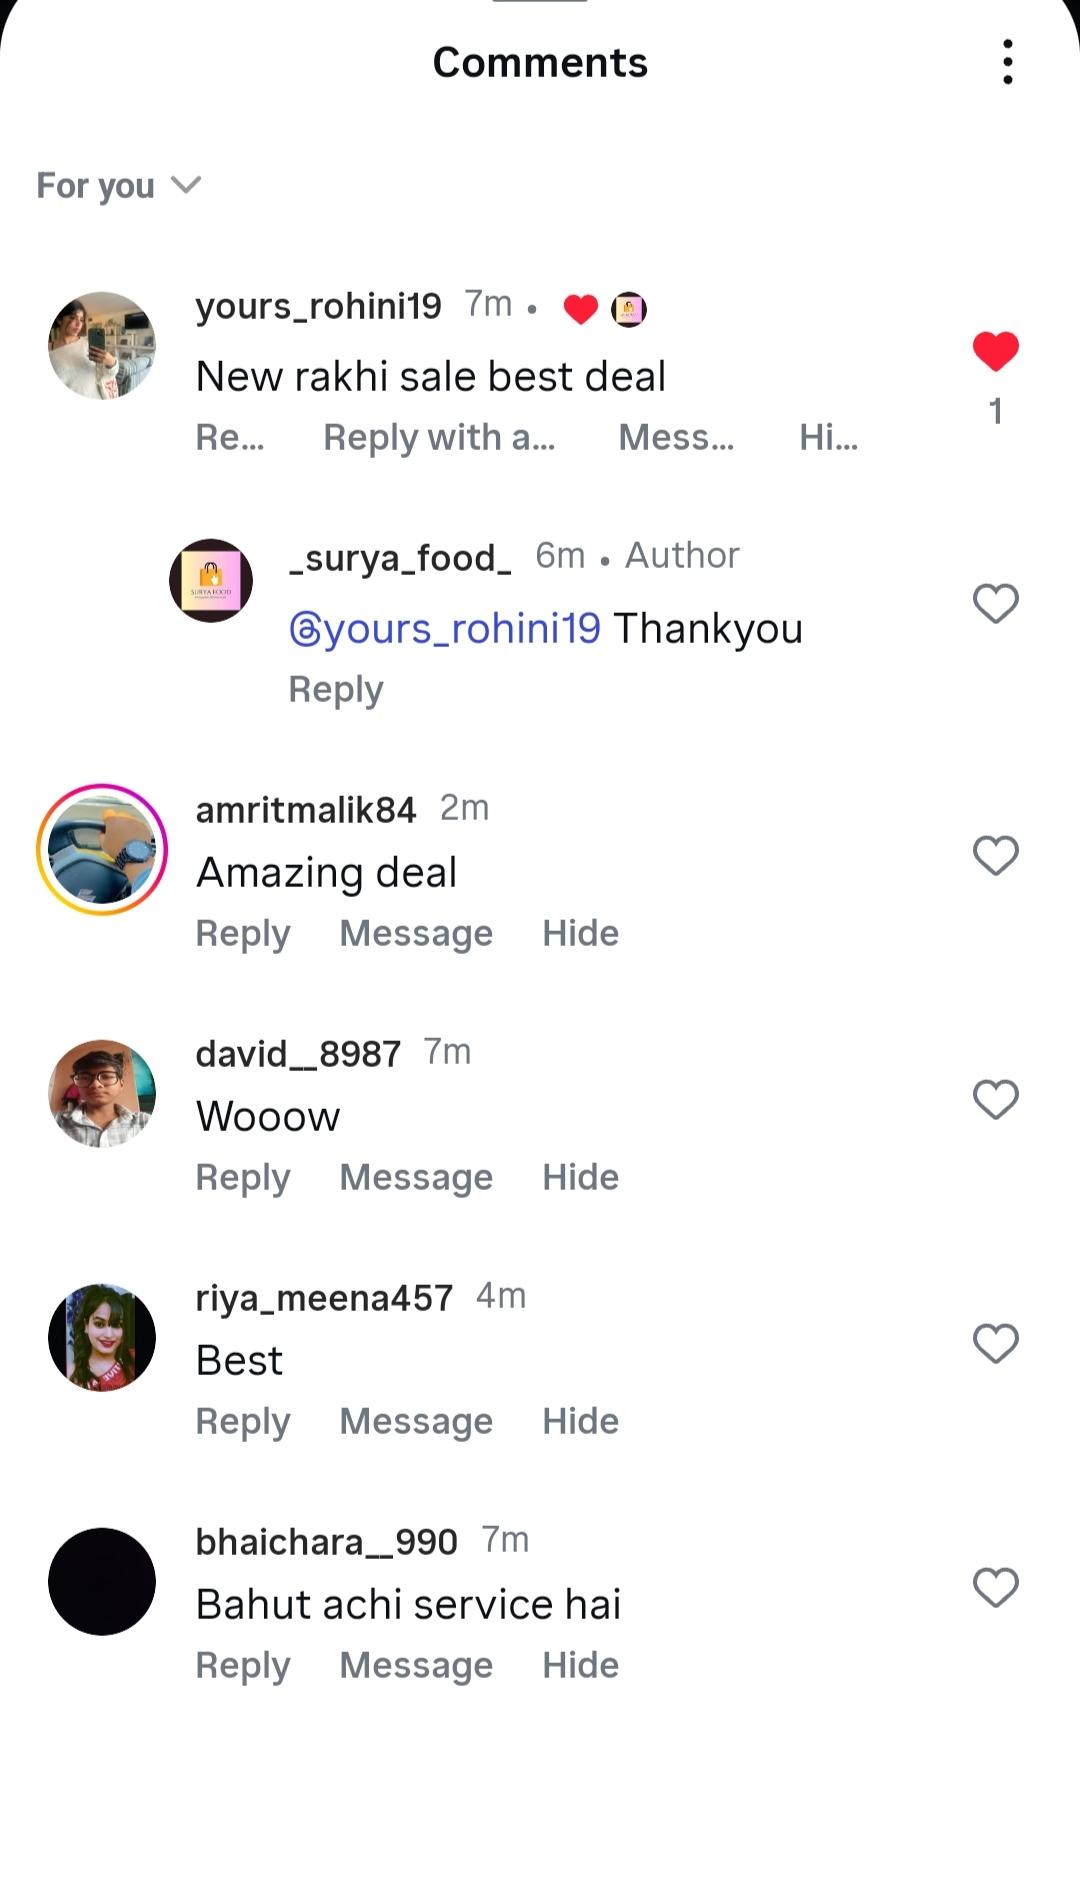Like david__8987's Wooow comment
1080x1878 pixels.
tap(995, 1099)
